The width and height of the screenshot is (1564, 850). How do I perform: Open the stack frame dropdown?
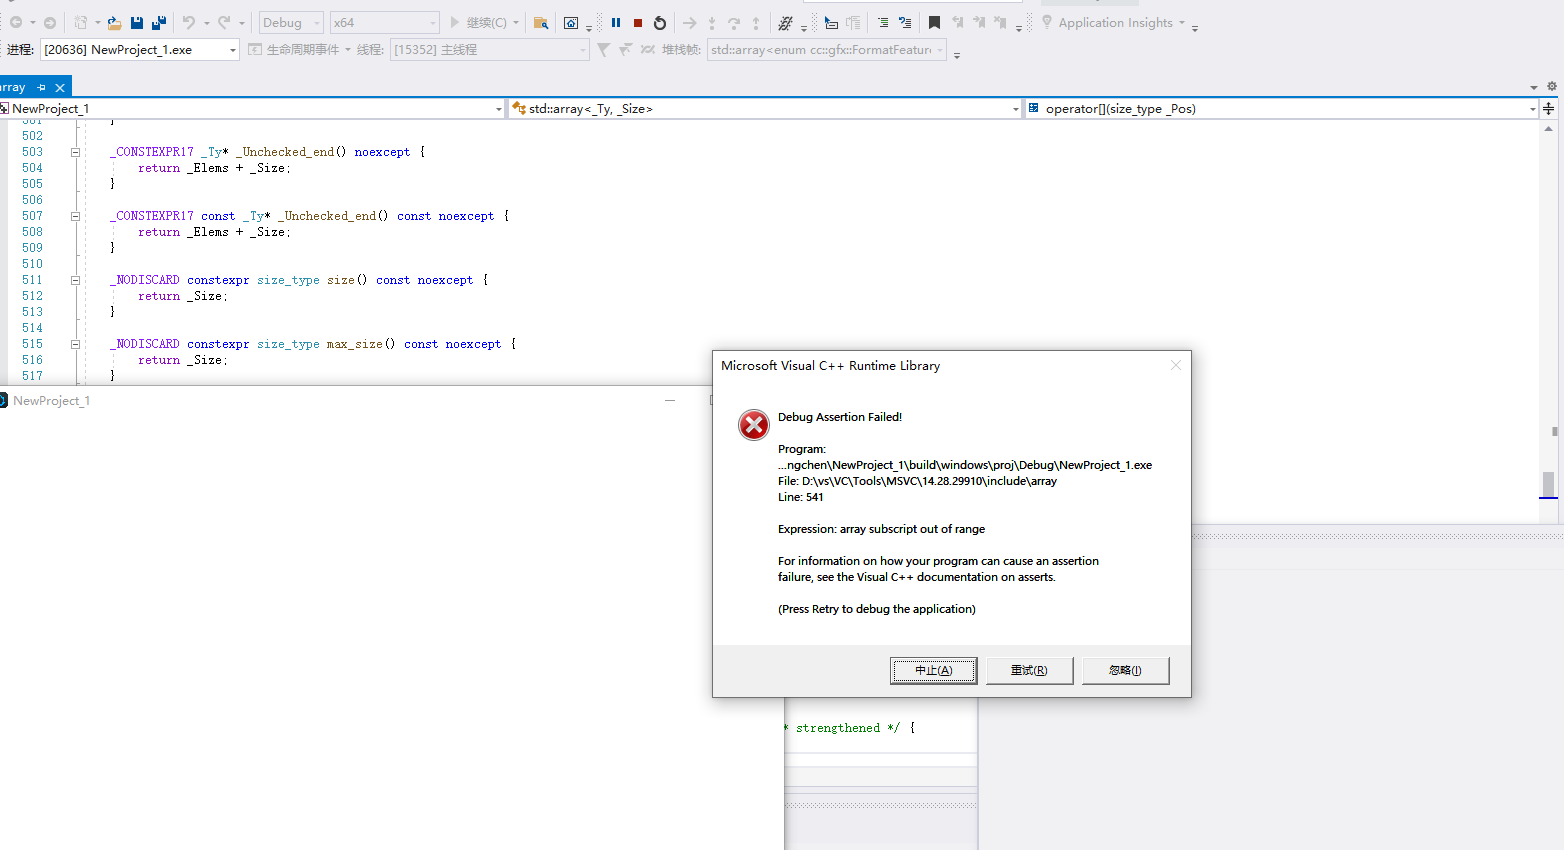tap(827, 49)
